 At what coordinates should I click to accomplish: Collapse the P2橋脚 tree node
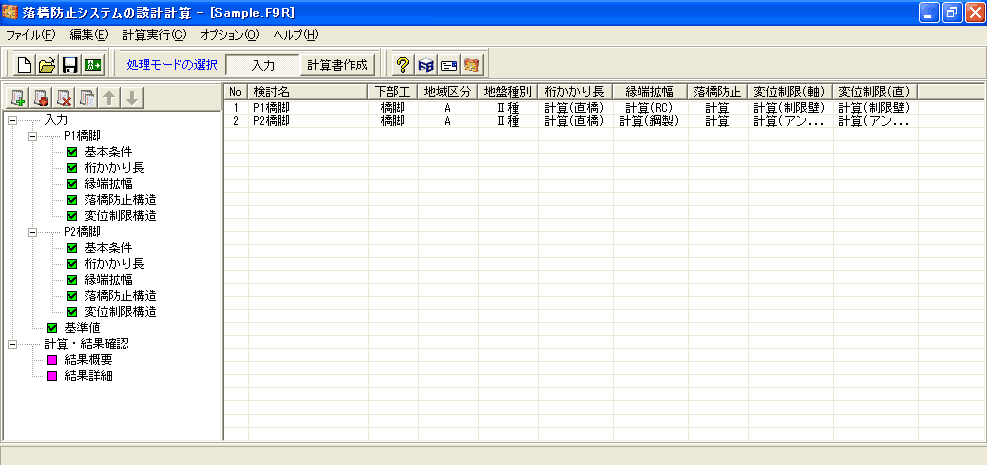(x=33, y=232)
